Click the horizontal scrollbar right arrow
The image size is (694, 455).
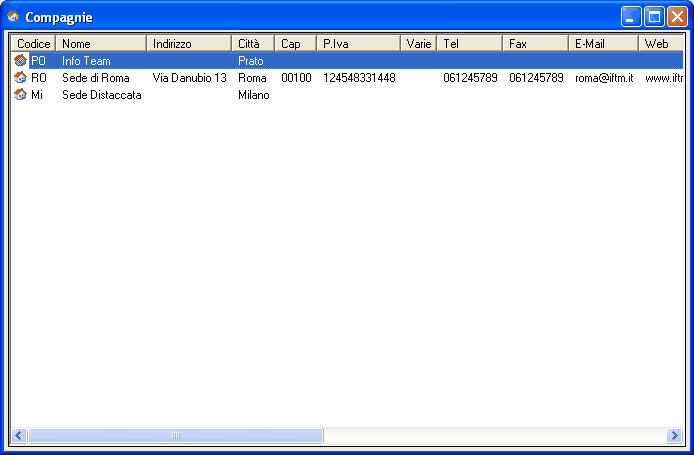675,436
